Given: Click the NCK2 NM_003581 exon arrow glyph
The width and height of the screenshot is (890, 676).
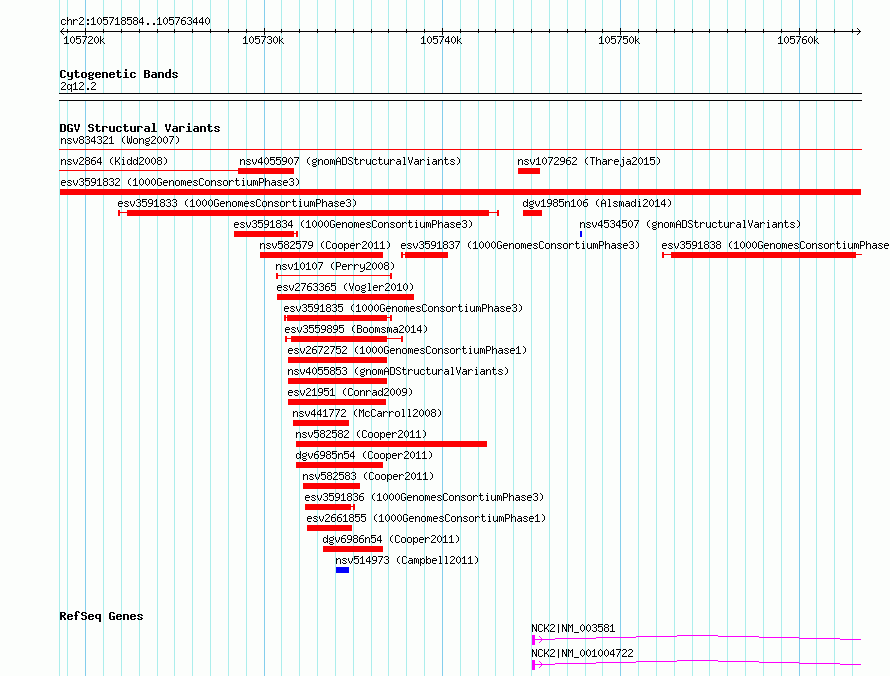Looking at the screenshot, I should point(536,640).
